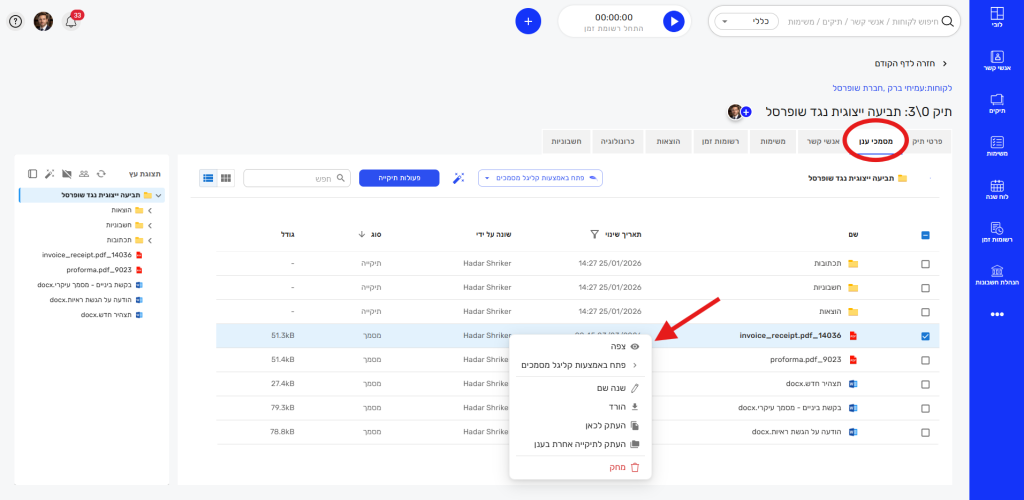Start the time recording play button

(x=673, y=22)
